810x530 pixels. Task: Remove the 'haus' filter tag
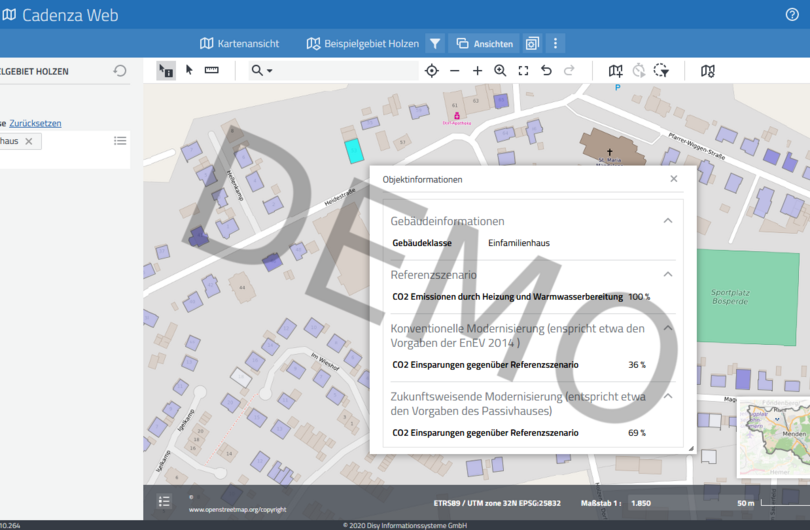pos(29,141)
